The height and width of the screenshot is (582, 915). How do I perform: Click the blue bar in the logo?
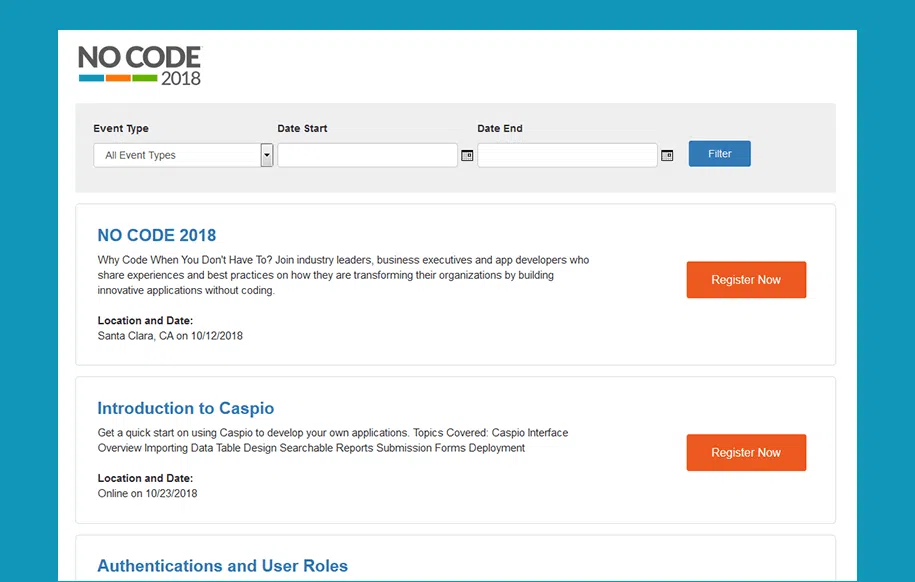tap(92, 78)
